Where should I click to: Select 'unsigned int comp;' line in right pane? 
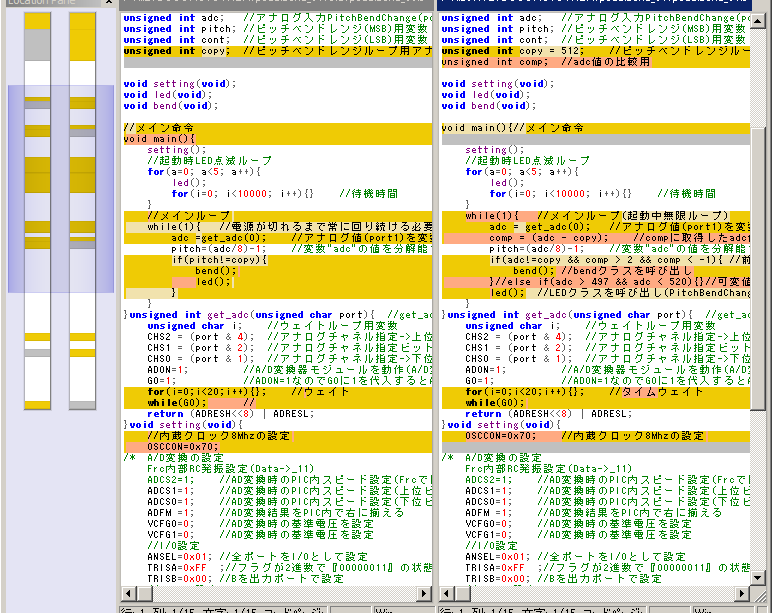596,62
